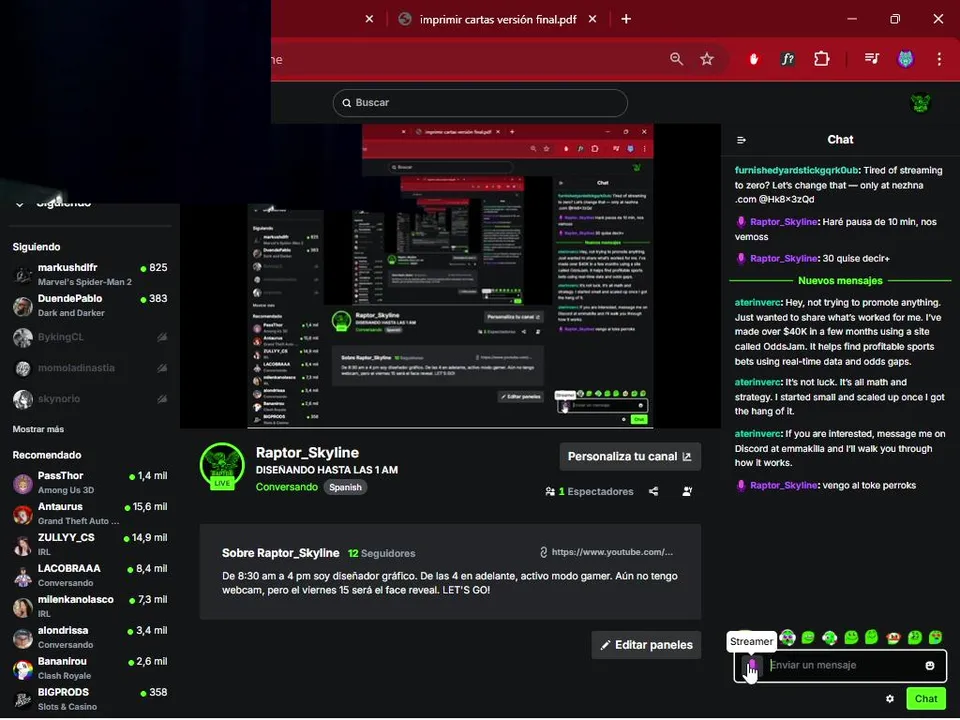Image resolution: width=960 pixels, height=720 pixels.
Task: Click the 1 Espectadores viewer count
Action: (596, 492)
